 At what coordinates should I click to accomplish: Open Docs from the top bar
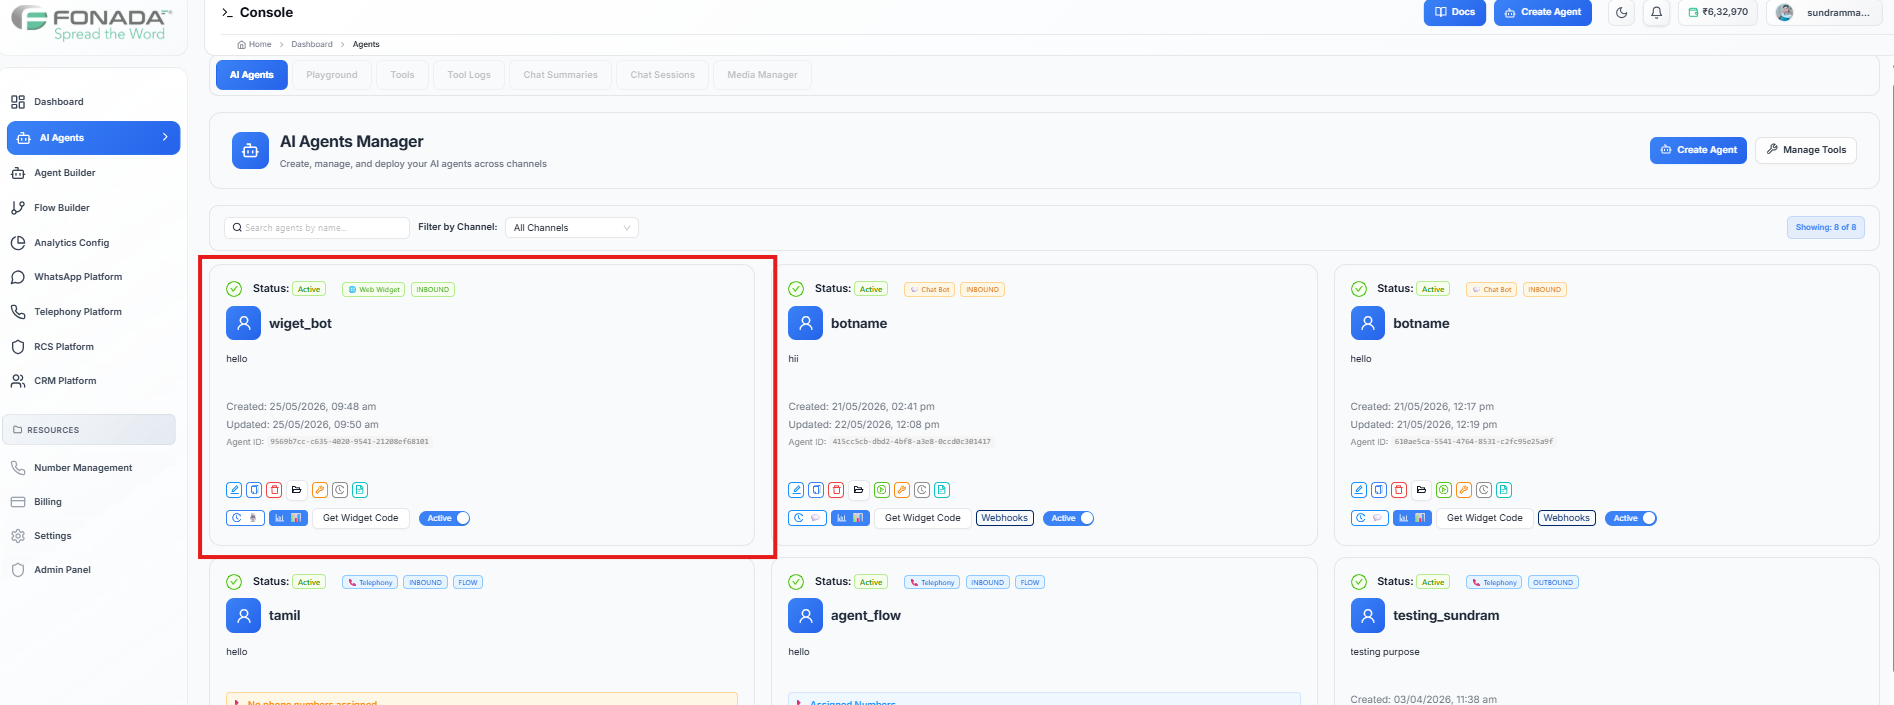coord(1454,12)
